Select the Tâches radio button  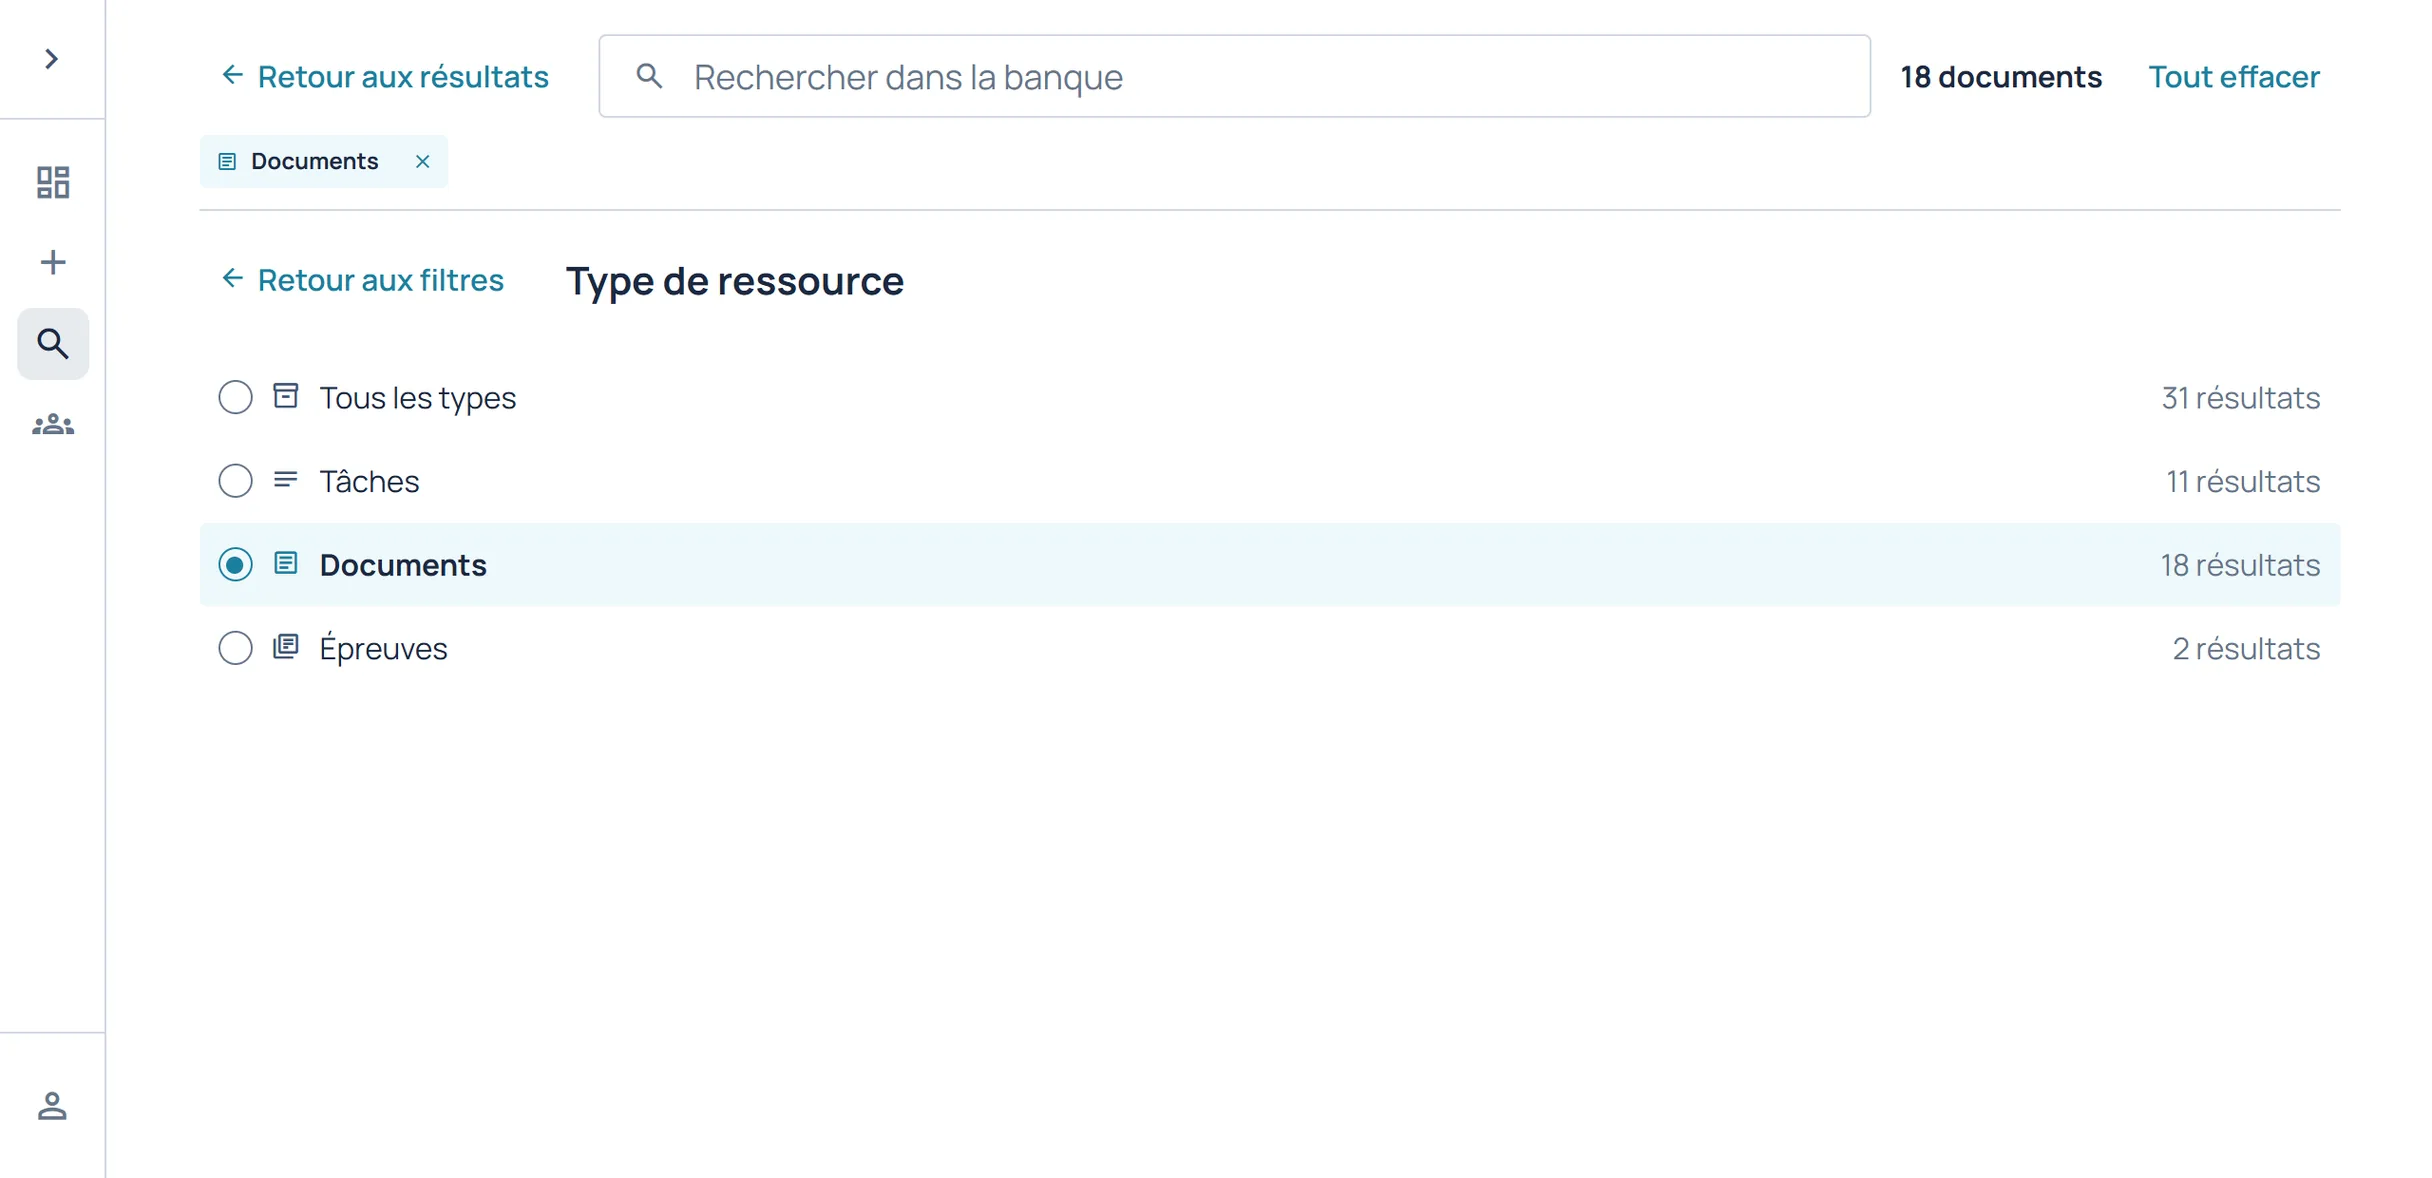point(236,481)
